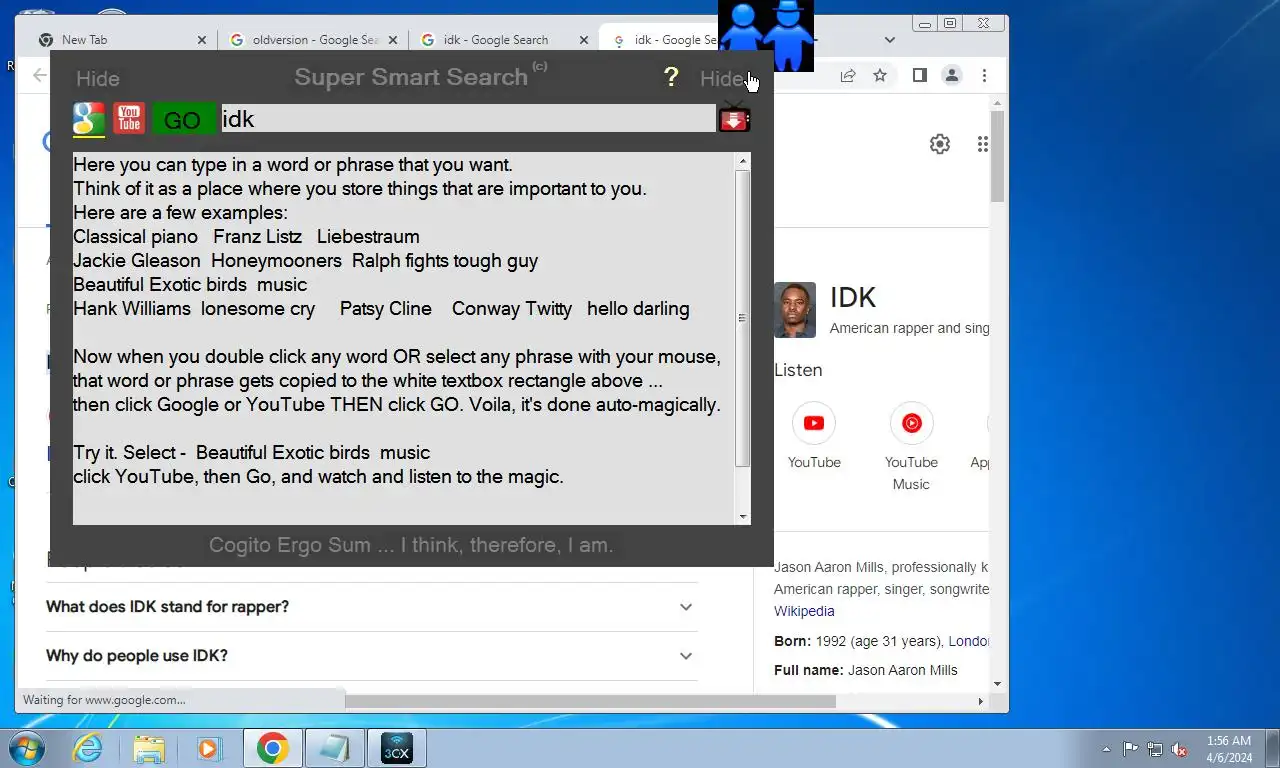Click the network tray icon
The image size is (1280, 768).
1155,749
